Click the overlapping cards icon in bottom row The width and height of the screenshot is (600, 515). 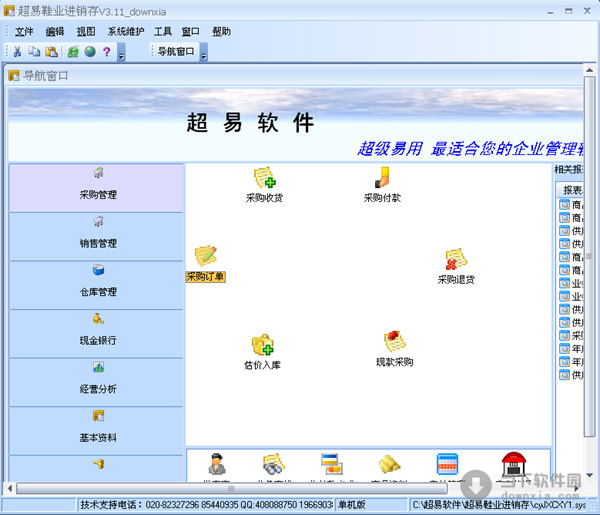[x=331, y=464]
